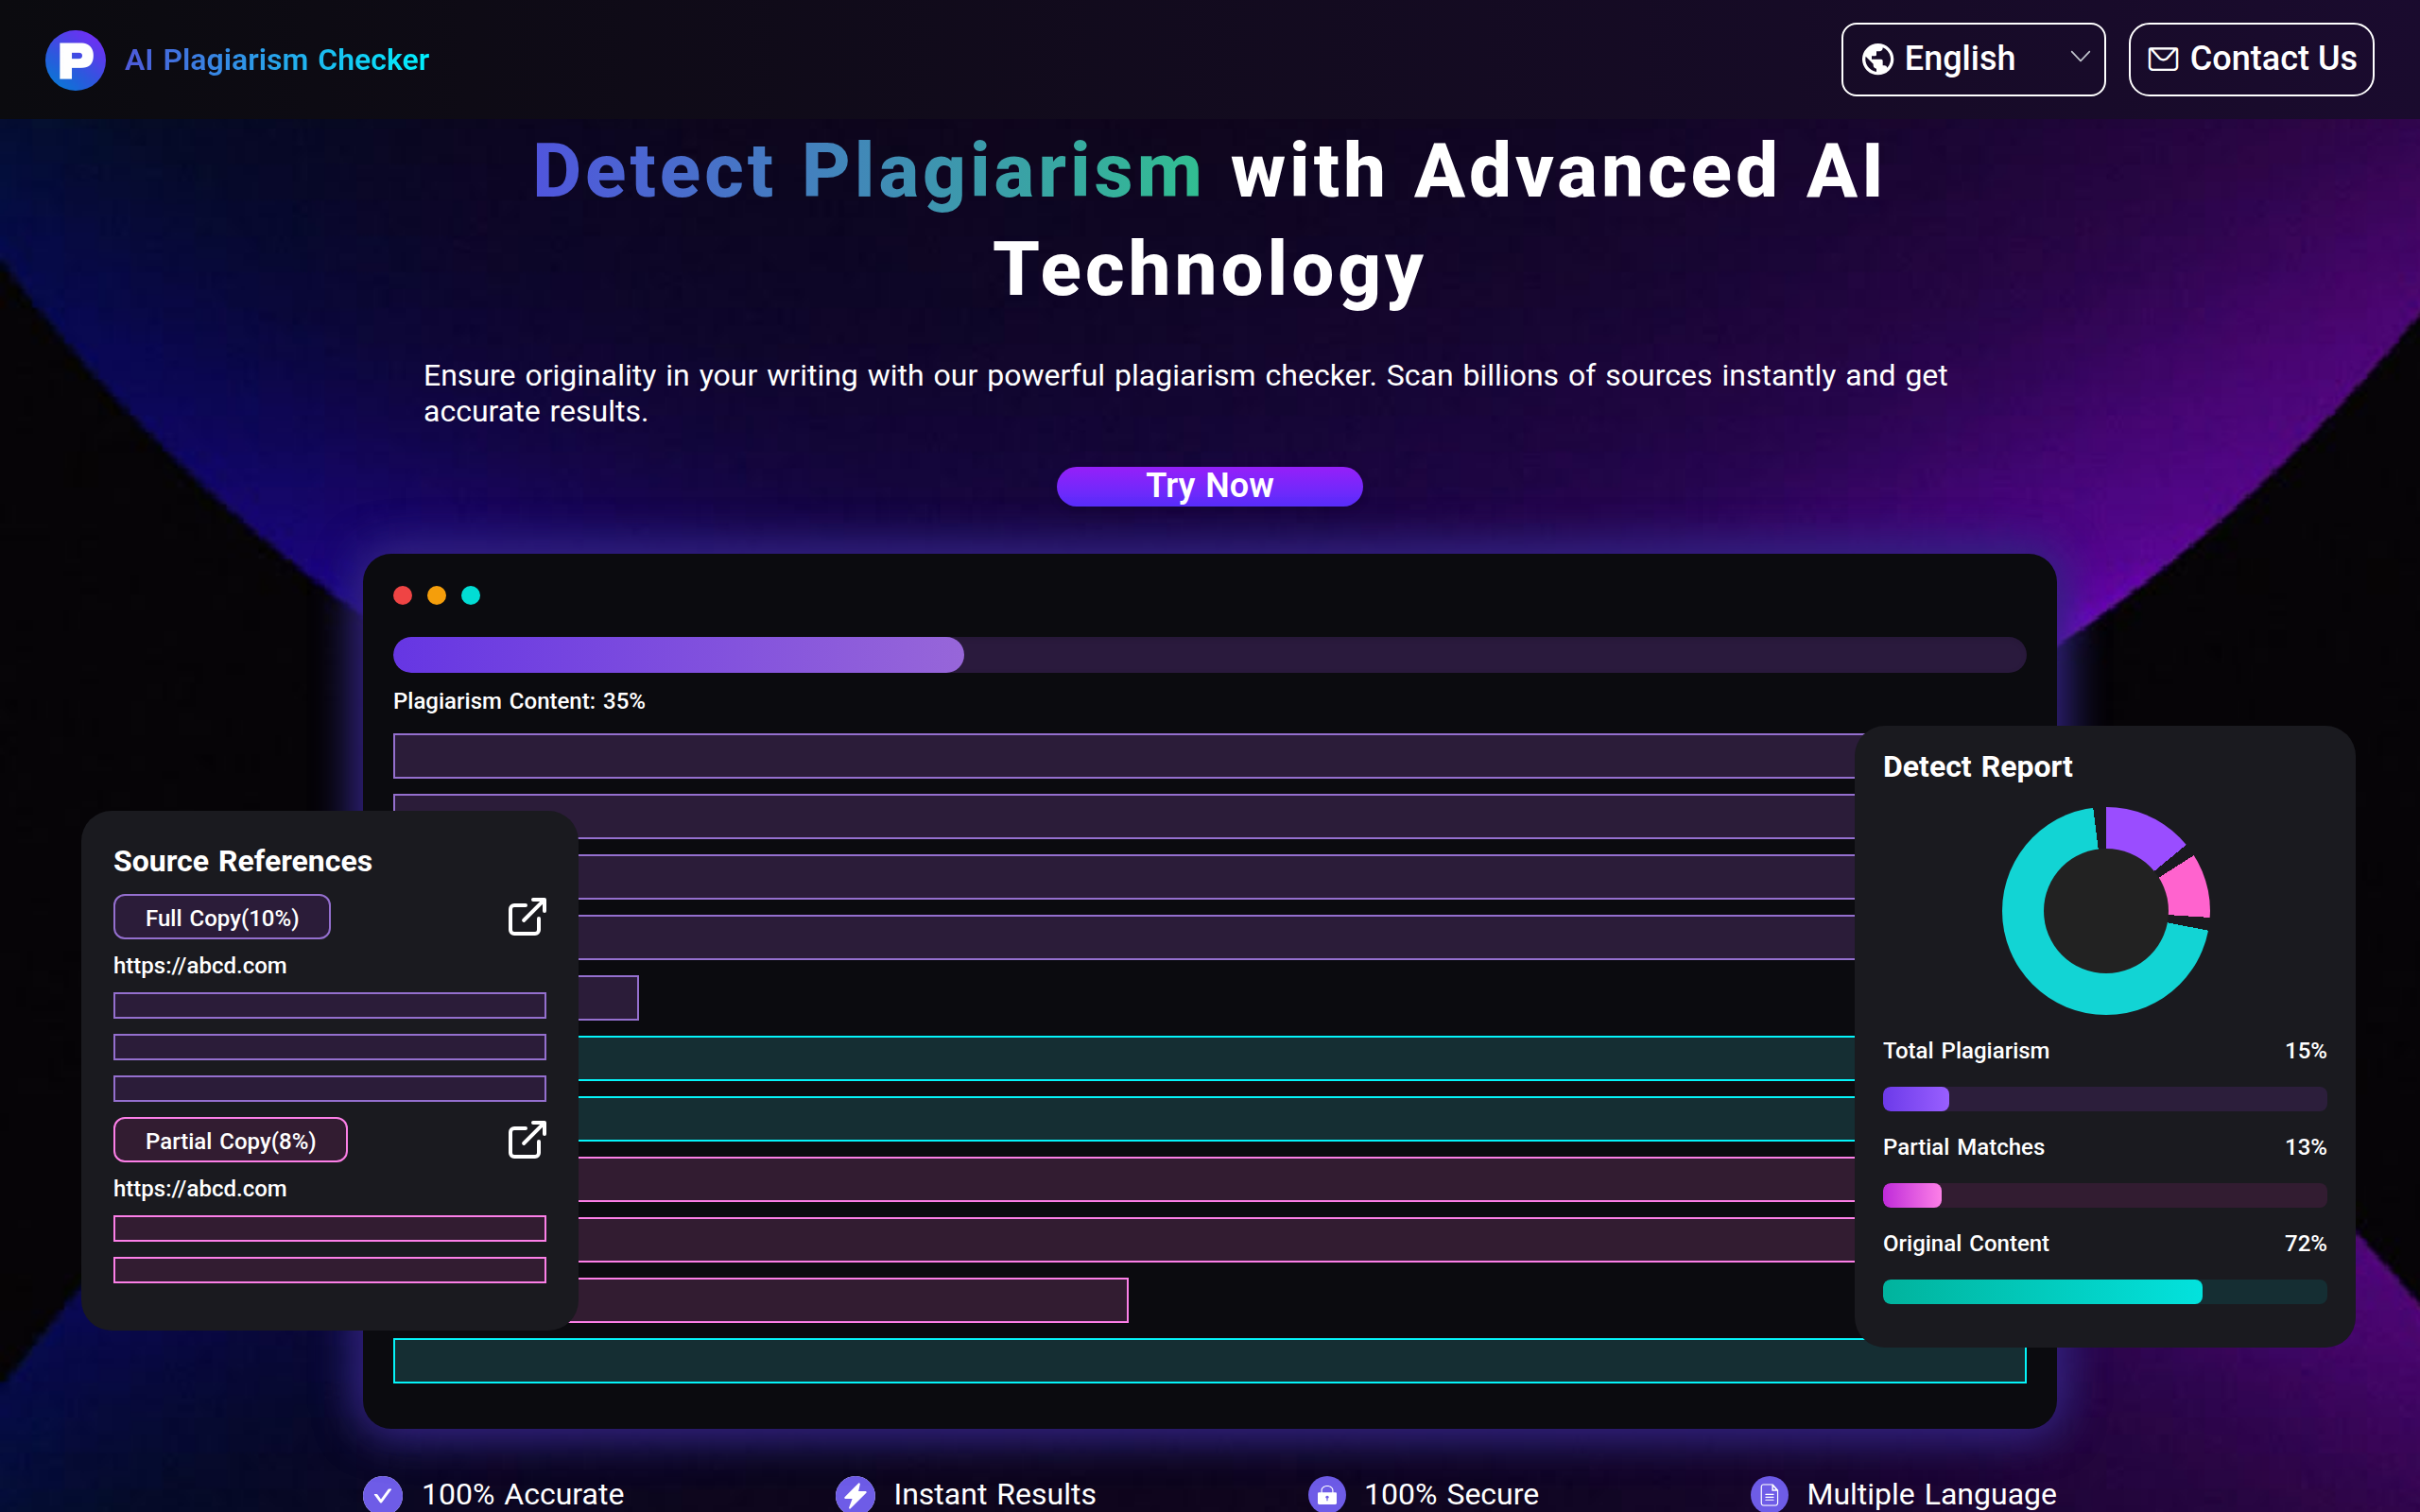Image resolution: width=2420 pixels, height=1512 pixels.
Task: Toggle the Partial Copy(8%) badge
Action: click(x=230, y=1139)
